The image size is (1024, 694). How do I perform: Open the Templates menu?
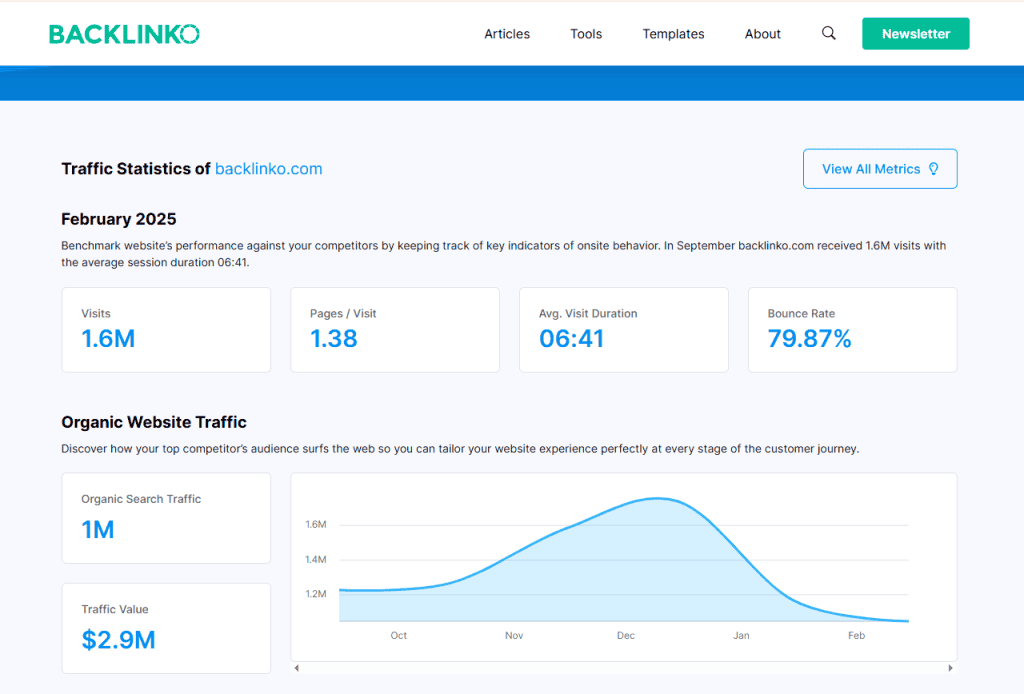[x=673, y=34]
